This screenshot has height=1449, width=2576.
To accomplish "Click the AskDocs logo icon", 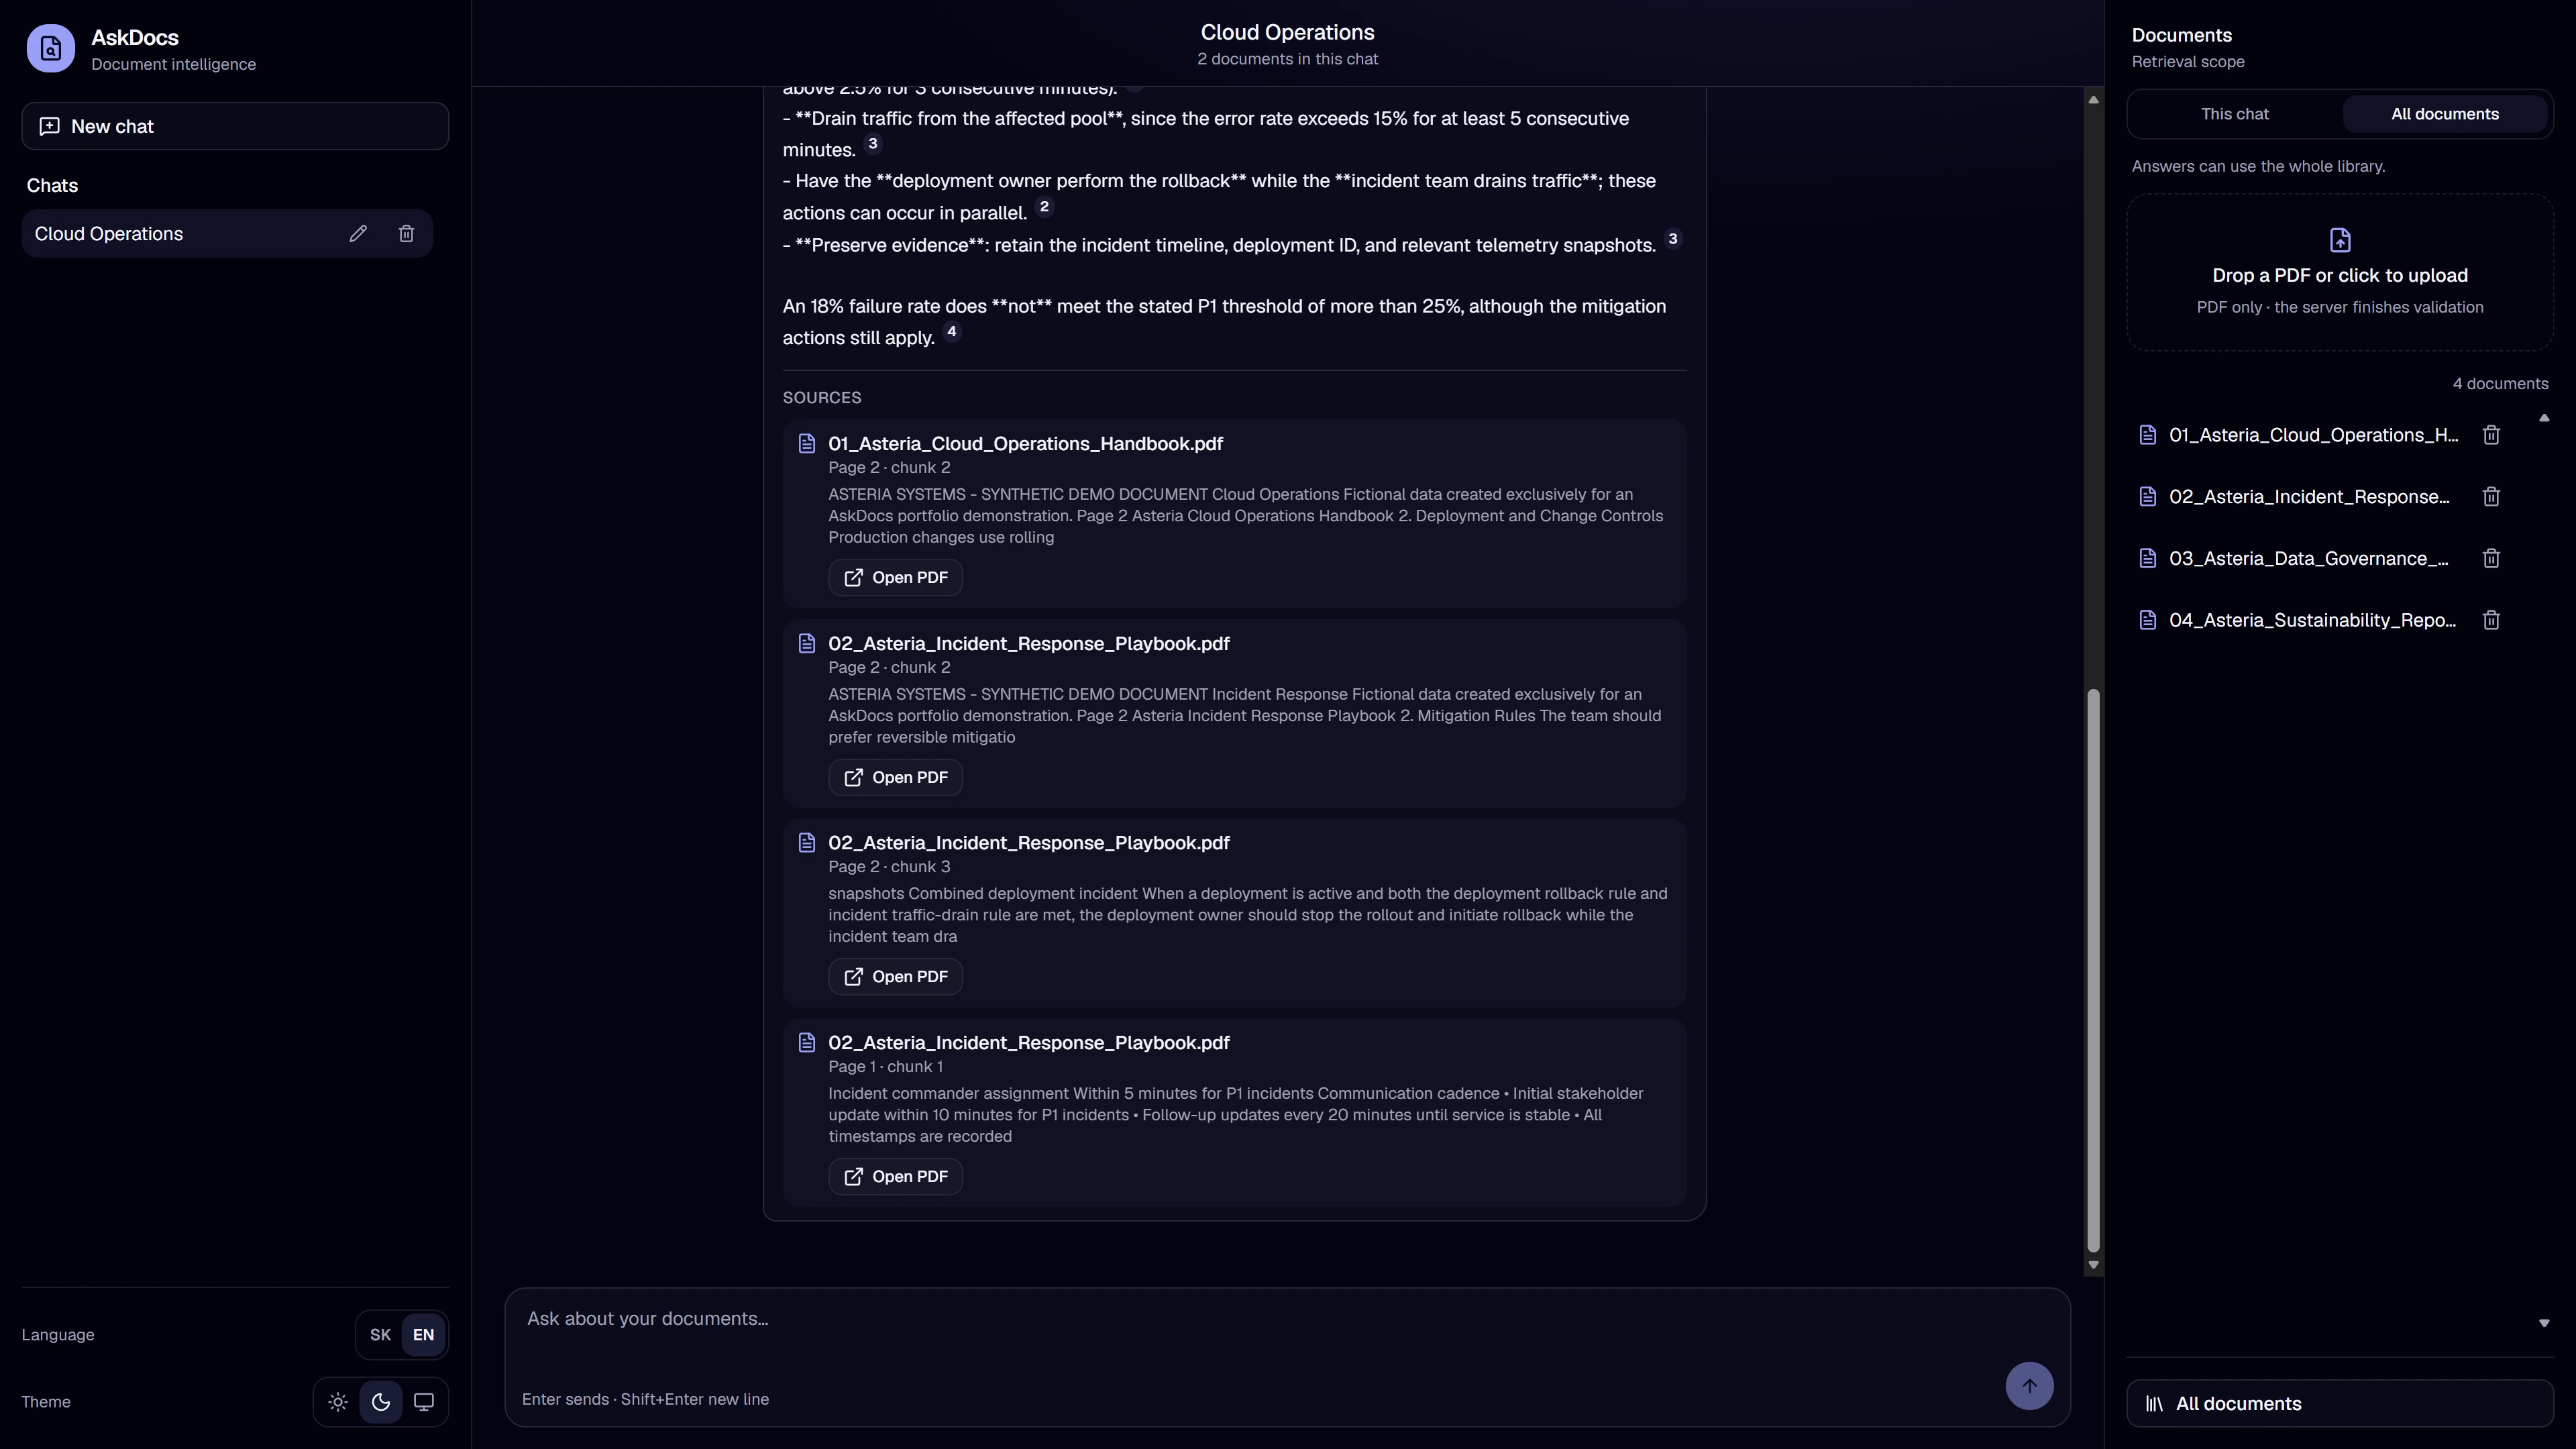I will 50,49.
